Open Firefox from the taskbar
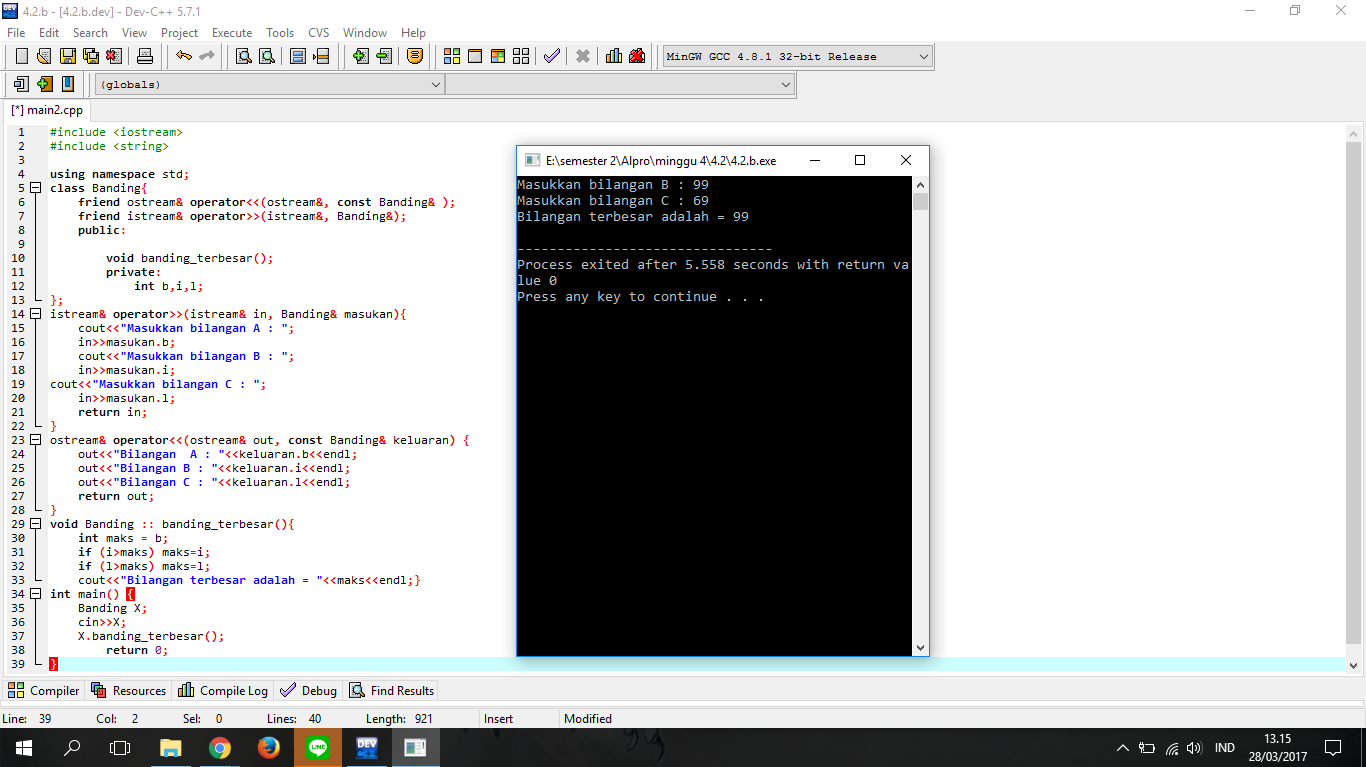1366x767 pixels. pyautogui.click(x=268, y=748)
